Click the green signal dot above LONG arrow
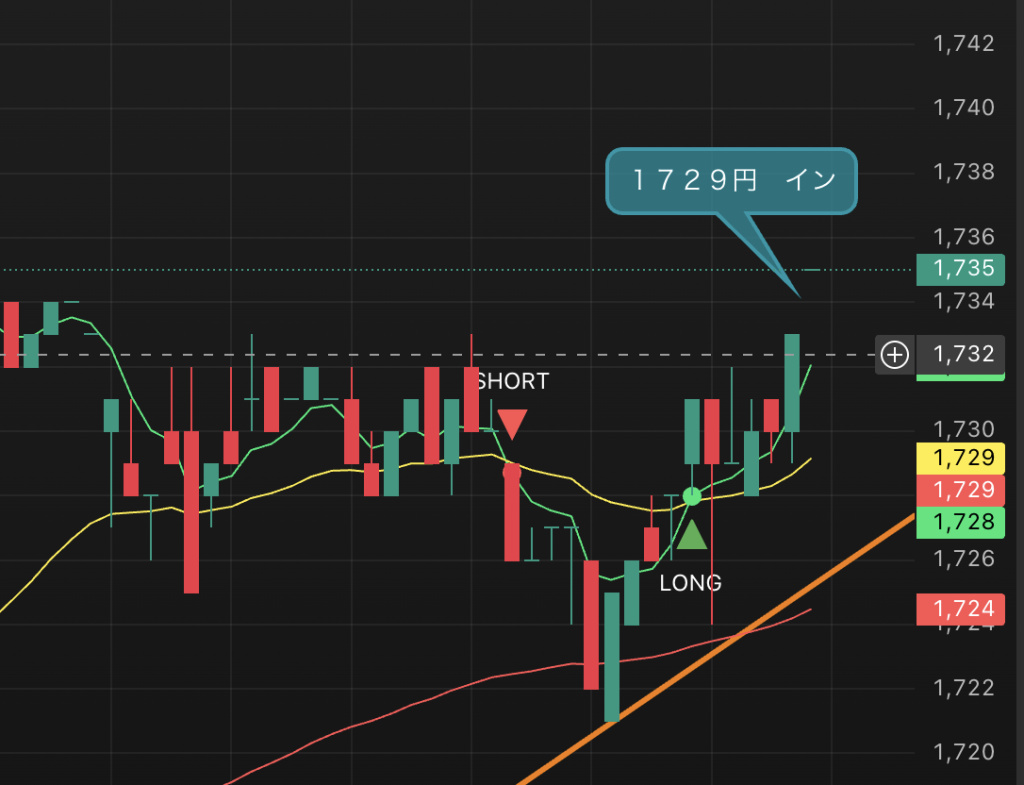 tap(691, 496)
